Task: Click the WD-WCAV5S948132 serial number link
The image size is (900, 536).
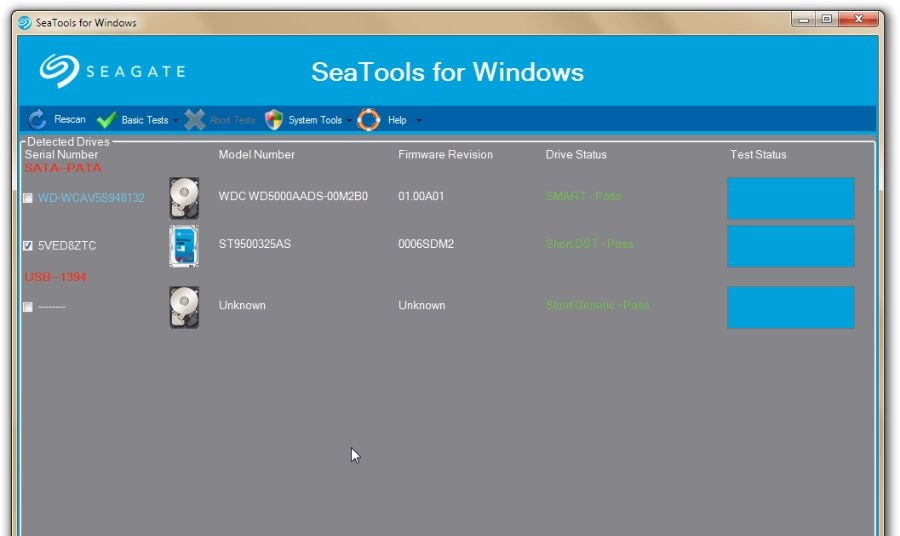Action: [91, 198]
